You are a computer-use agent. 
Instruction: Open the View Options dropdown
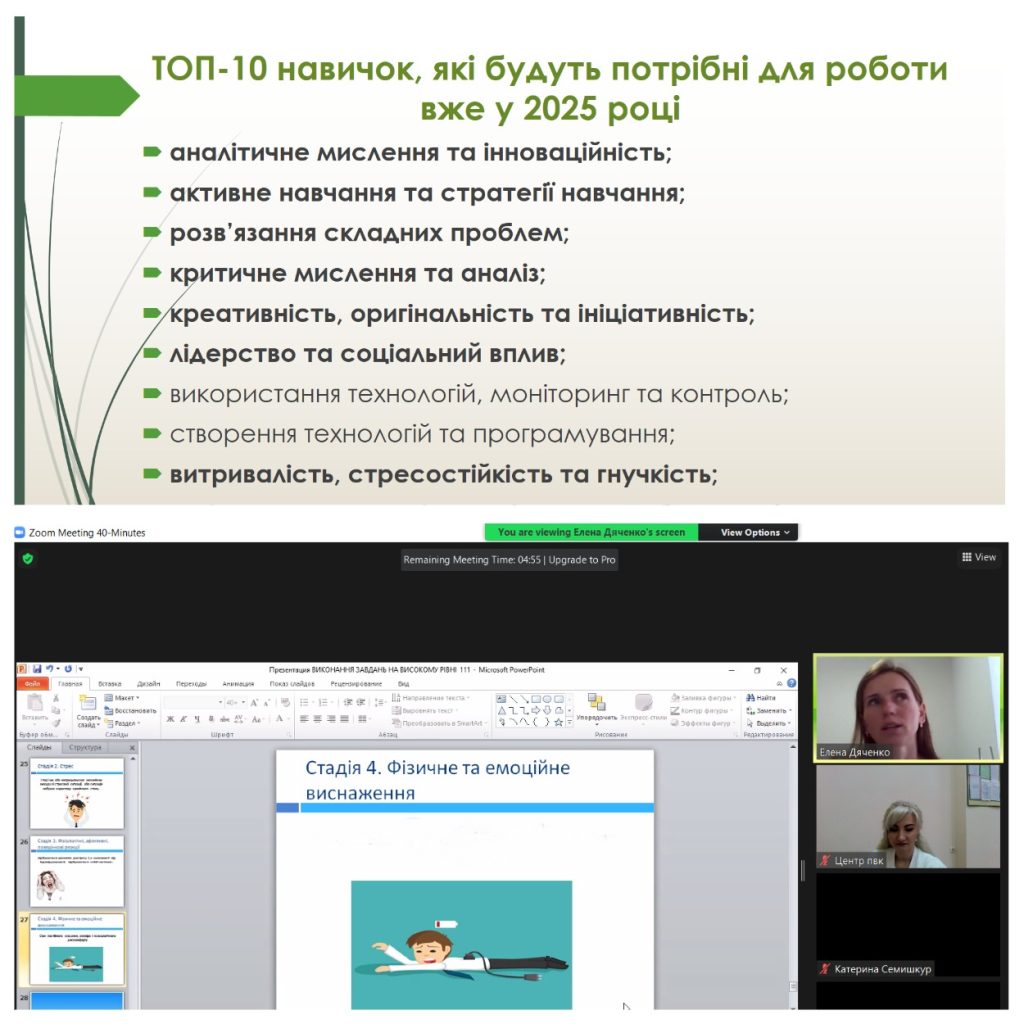(755, 533)
